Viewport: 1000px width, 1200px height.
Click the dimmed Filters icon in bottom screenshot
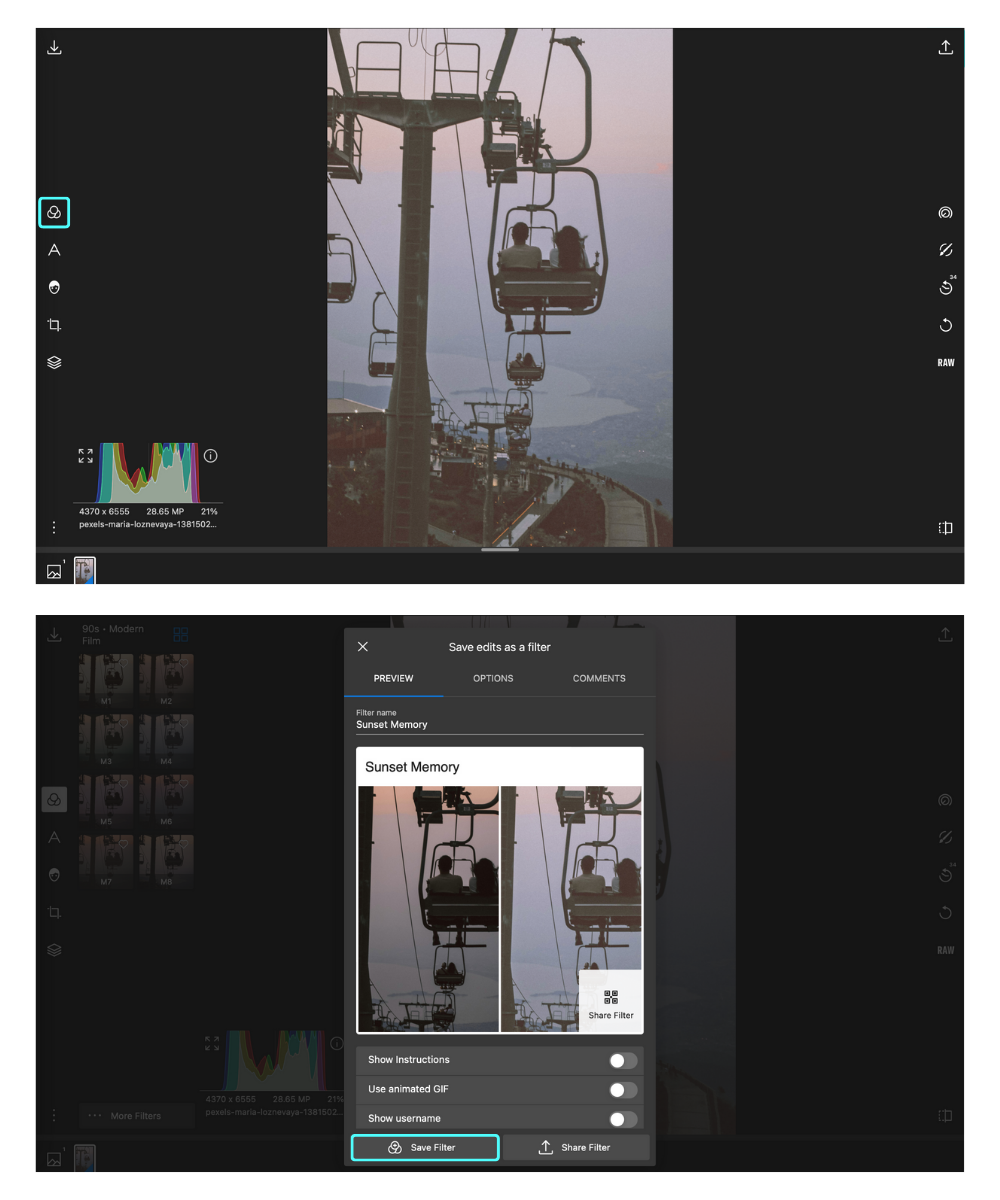tap(54, 800)
